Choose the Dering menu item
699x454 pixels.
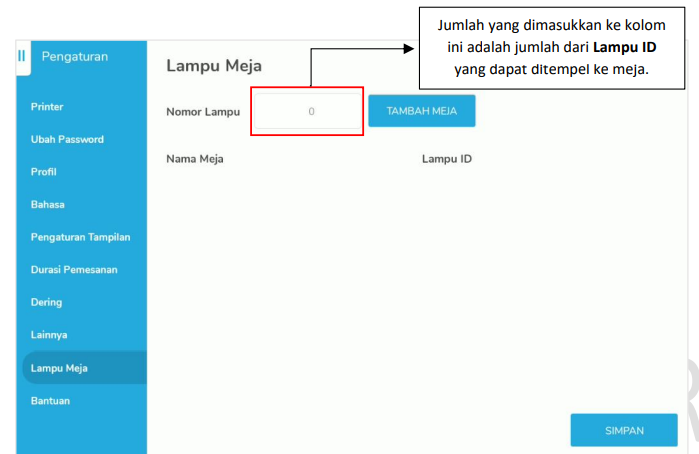point(46,302)
